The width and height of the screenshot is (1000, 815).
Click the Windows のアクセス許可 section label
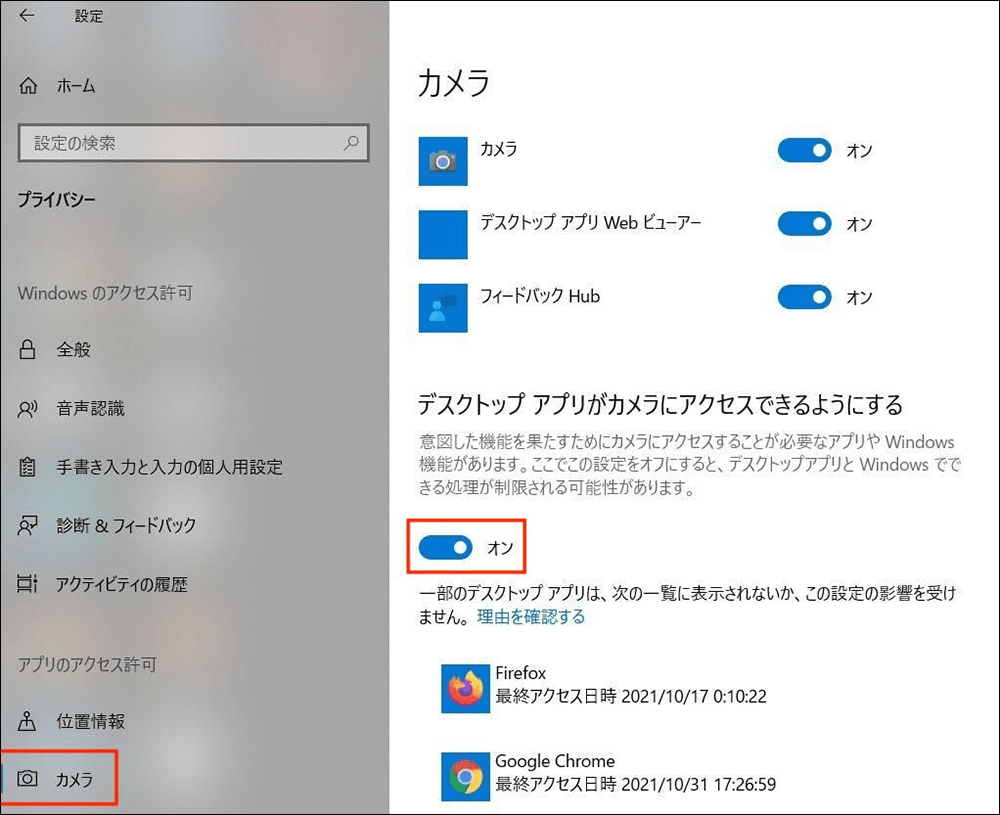[x=105, y=293]
